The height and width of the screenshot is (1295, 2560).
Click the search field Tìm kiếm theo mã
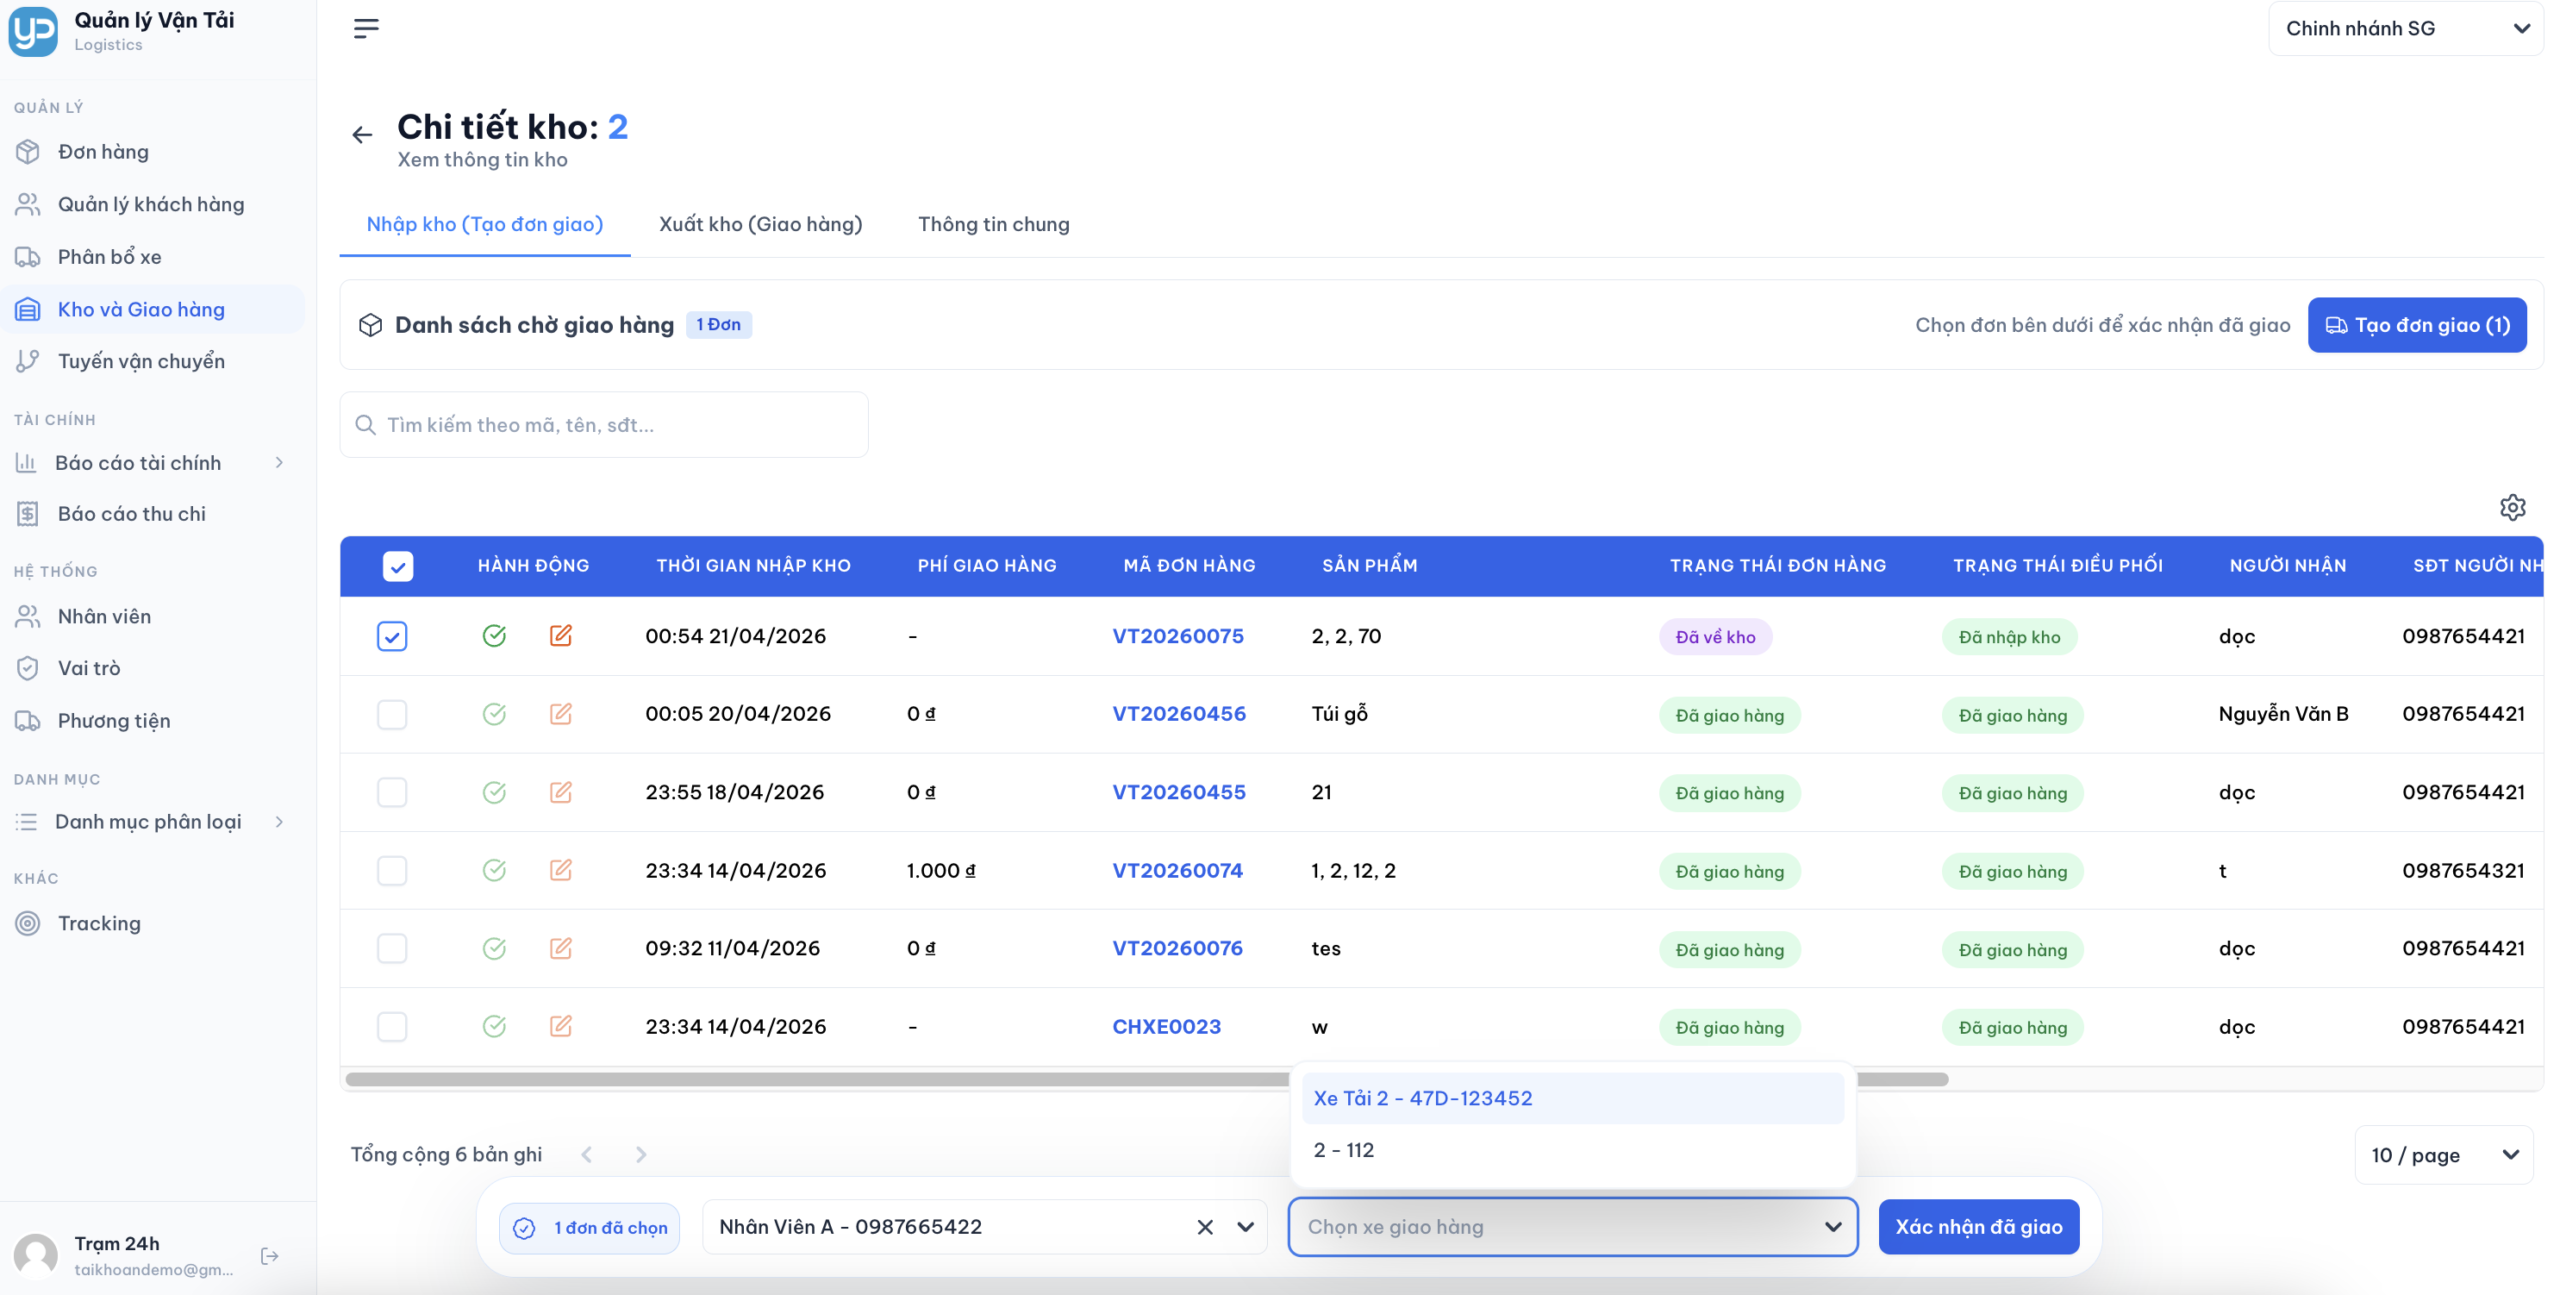(604, 425)
